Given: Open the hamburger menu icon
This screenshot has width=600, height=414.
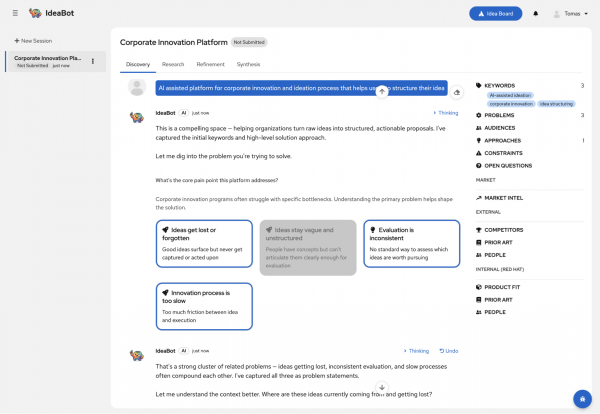Looking at the screenshot, I should click(15, 13).
